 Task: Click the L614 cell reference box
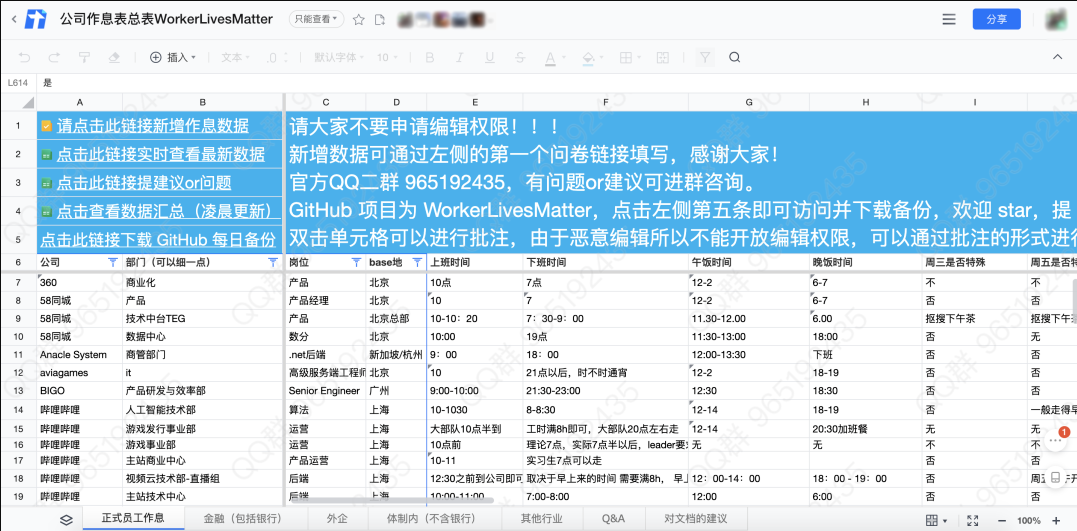click(x=17, y=83)
